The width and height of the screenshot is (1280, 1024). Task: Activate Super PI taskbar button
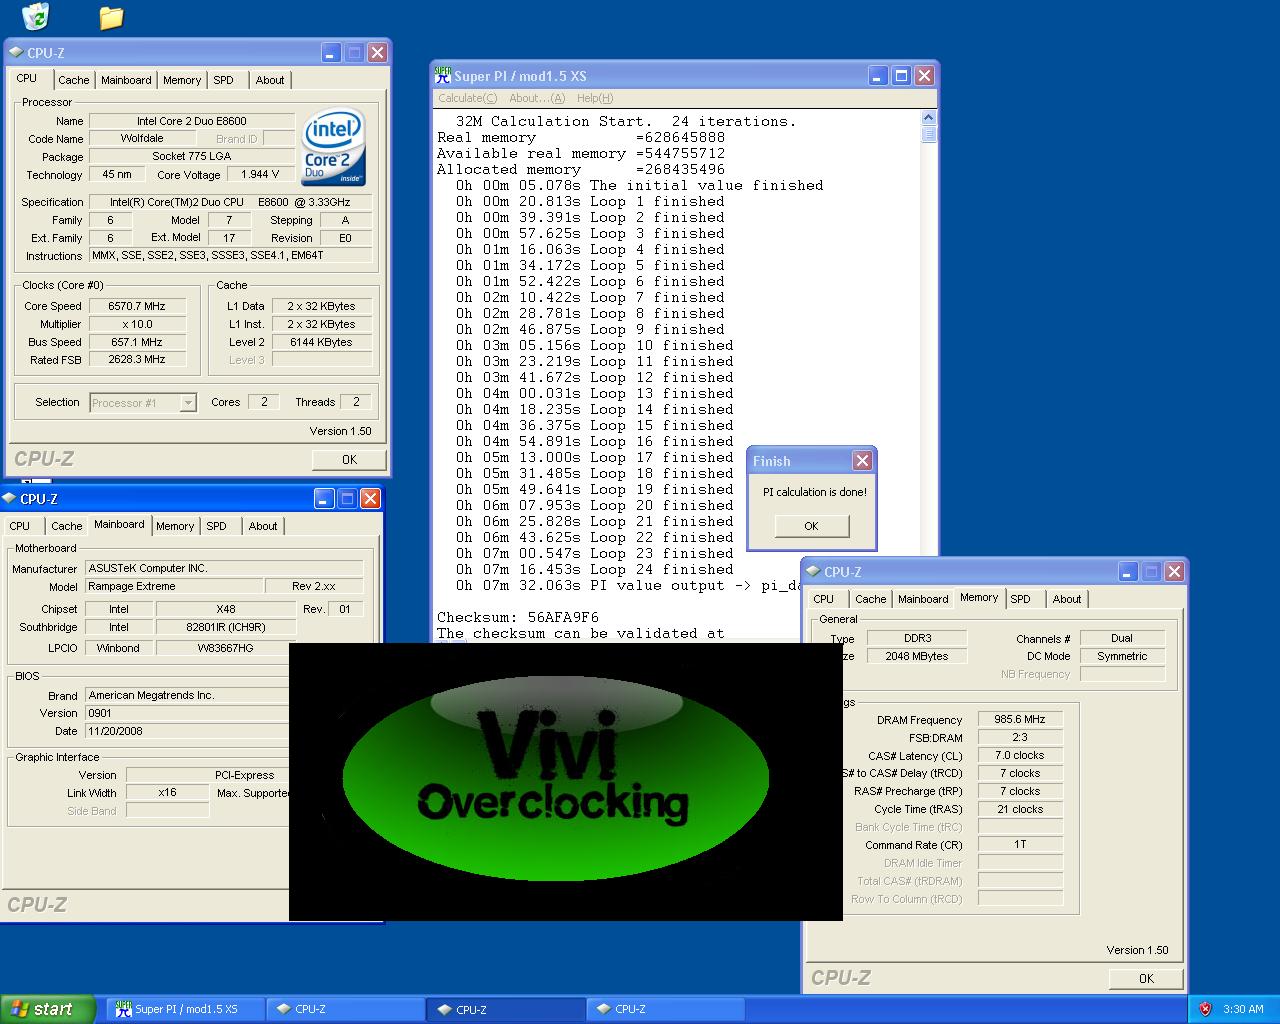pyautogui.click(x=186, y=1009)
